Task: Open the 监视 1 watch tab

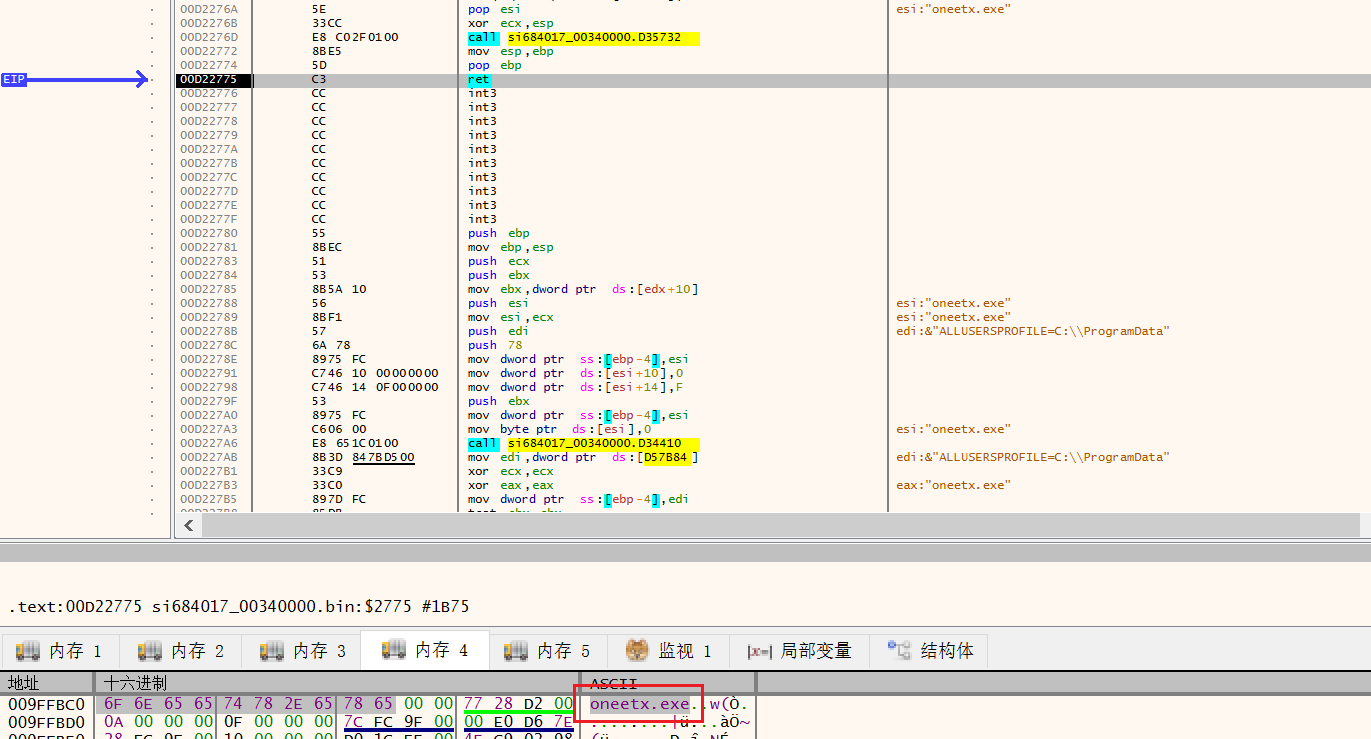Action: click(669, 651)
